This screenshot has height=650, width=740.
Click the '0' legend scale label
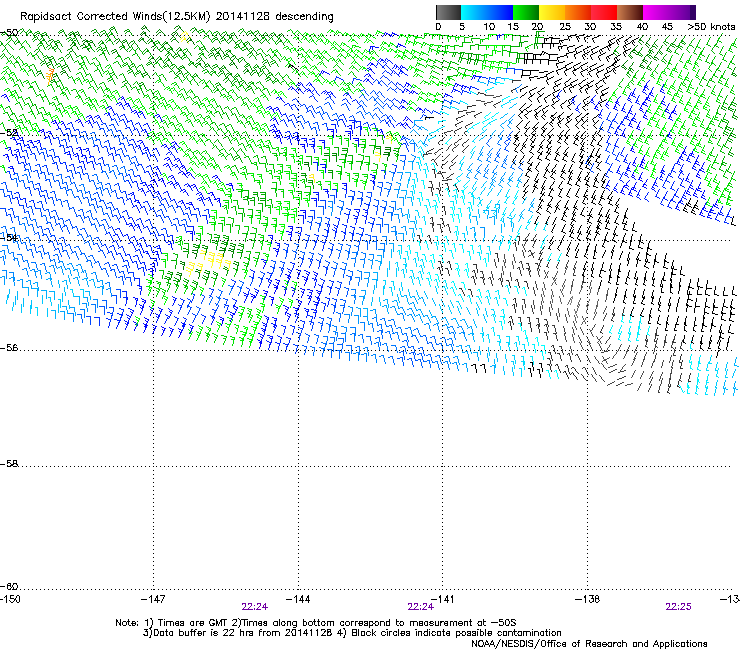(438, 27)
